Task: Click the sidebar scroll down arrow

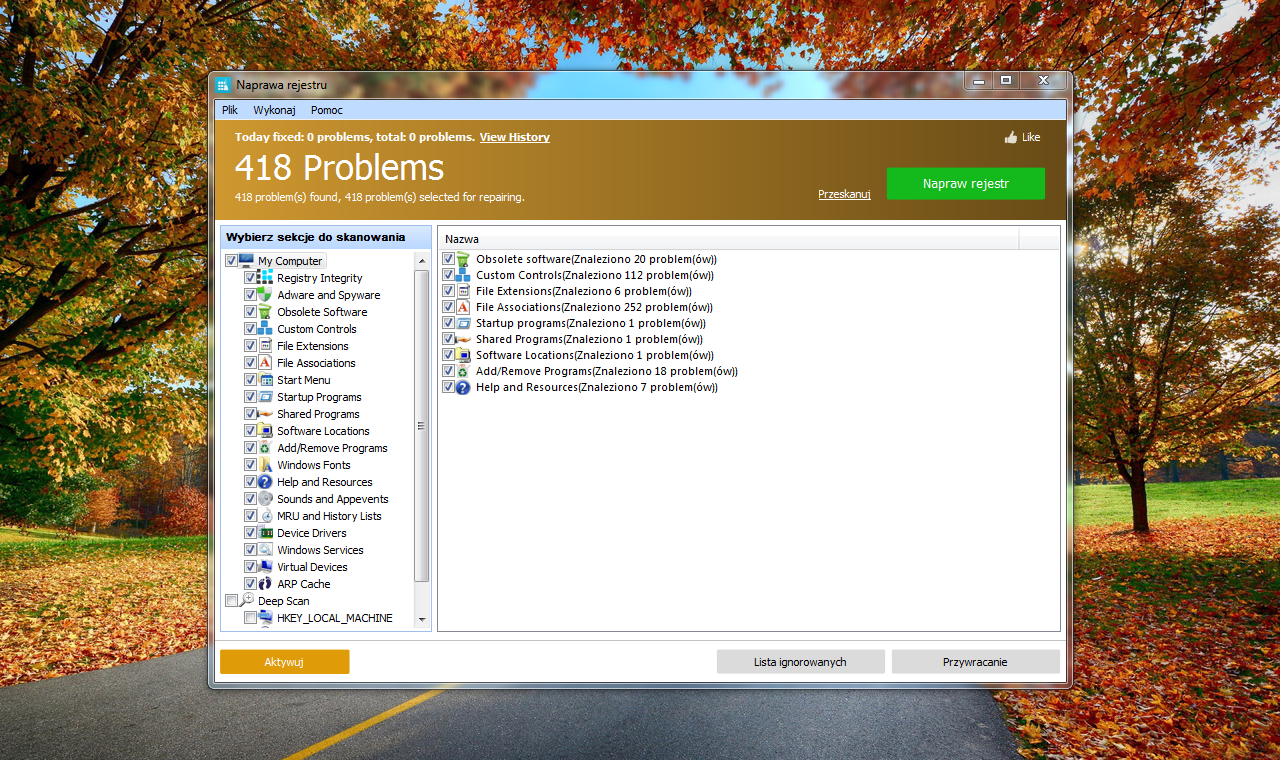Action: pos(422,620)
